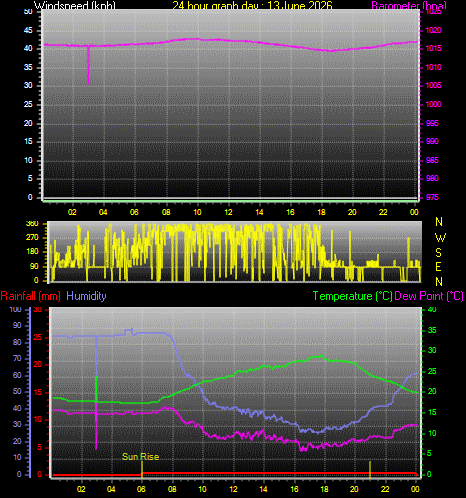This screenshot has width=466, height=498.
Task: Click the 24 hour graph date title
Action: (x=252, y=6)
